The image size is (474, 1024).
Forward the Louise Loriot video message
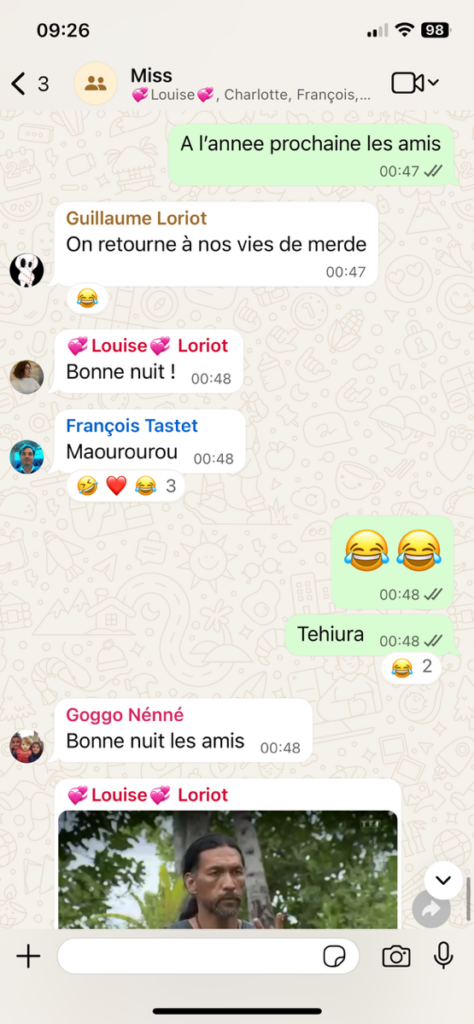point(432,910)
